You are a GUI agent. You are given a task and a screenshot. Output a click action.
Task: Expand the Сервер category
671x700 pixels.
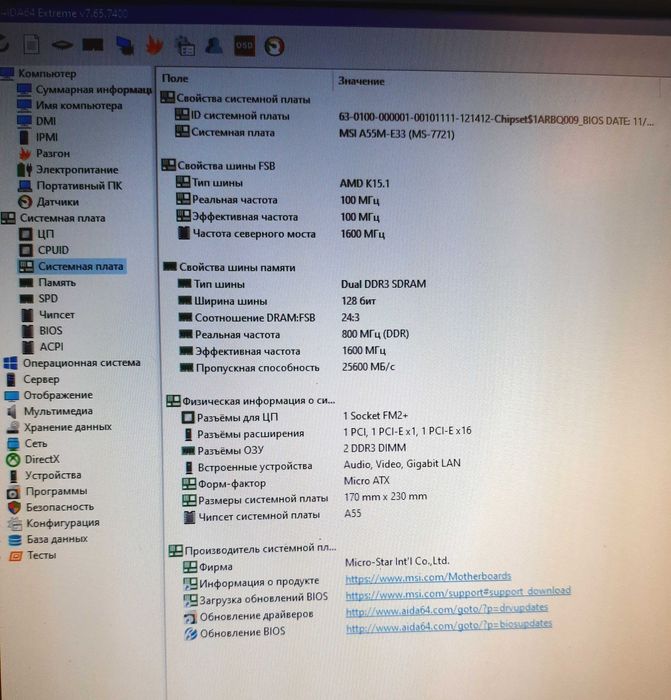pos(41,379)
